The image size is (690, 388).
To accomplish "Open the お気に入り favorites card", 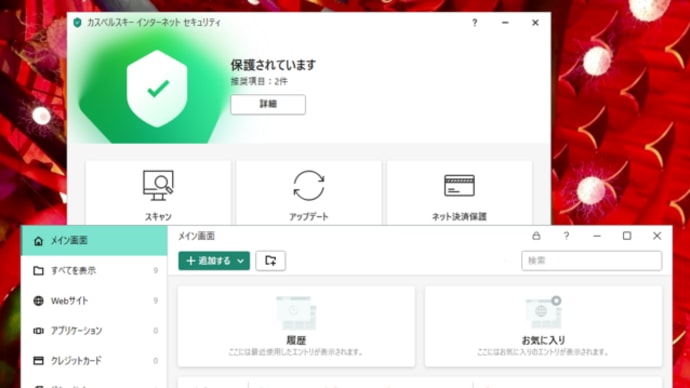I will pos(543,326).
